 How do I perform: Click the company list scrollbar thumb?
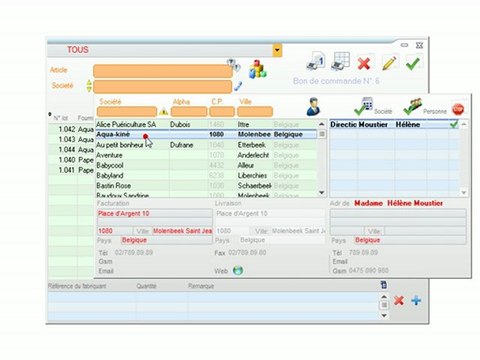pyautogui.click(x=322, y=134)
